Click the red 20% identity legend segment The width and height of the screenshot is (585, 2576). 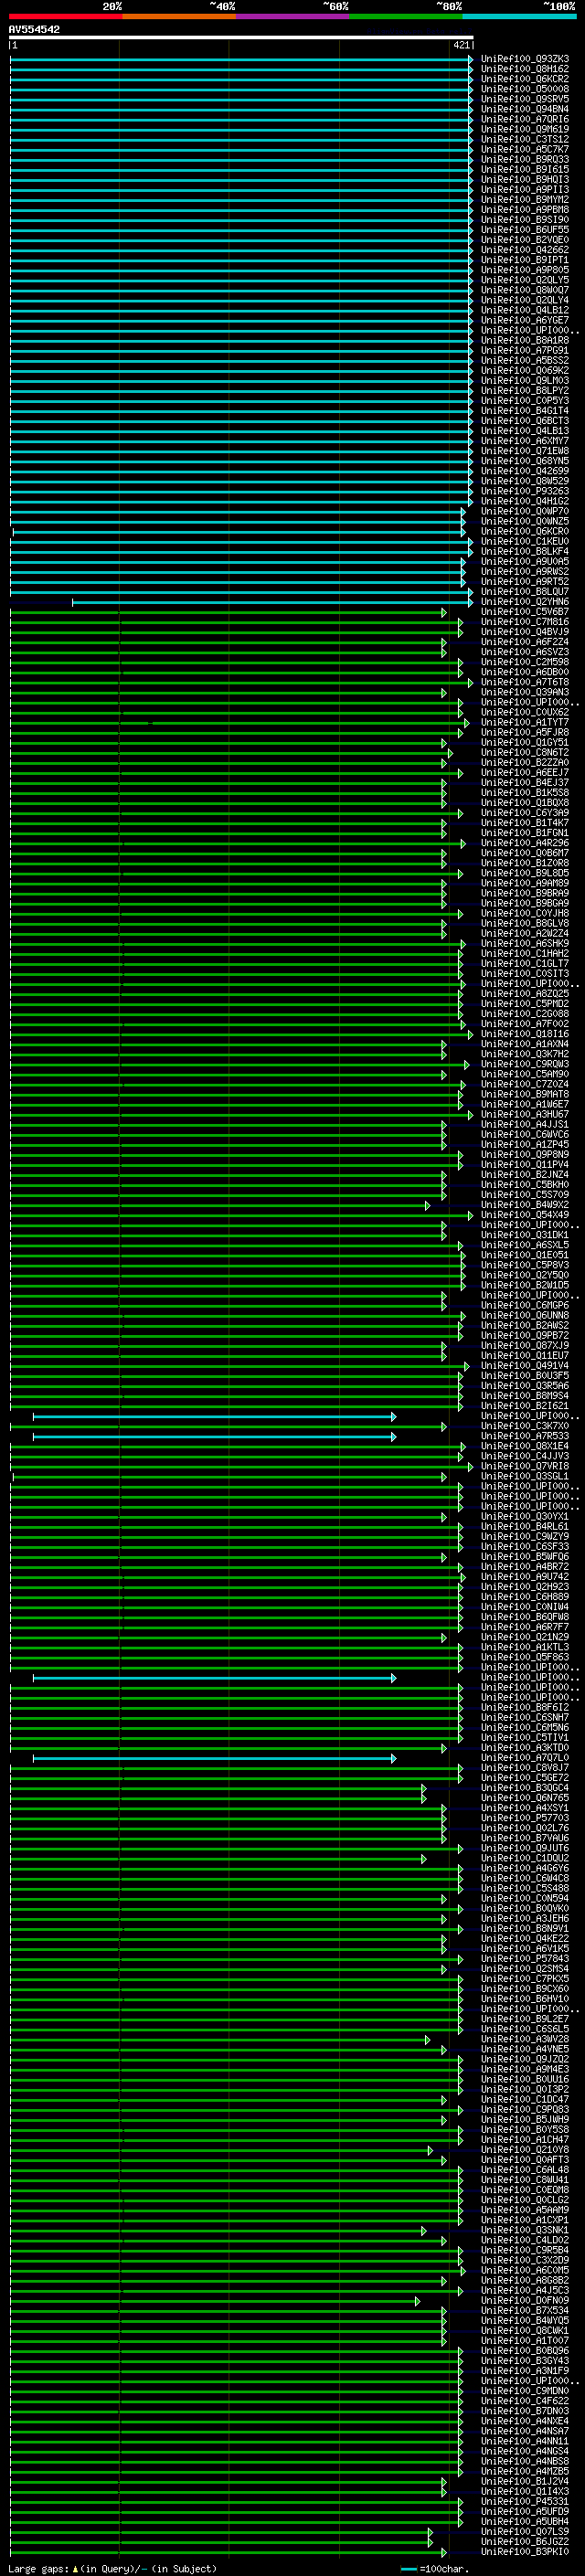pyautogui.click(x=65, y=16)
